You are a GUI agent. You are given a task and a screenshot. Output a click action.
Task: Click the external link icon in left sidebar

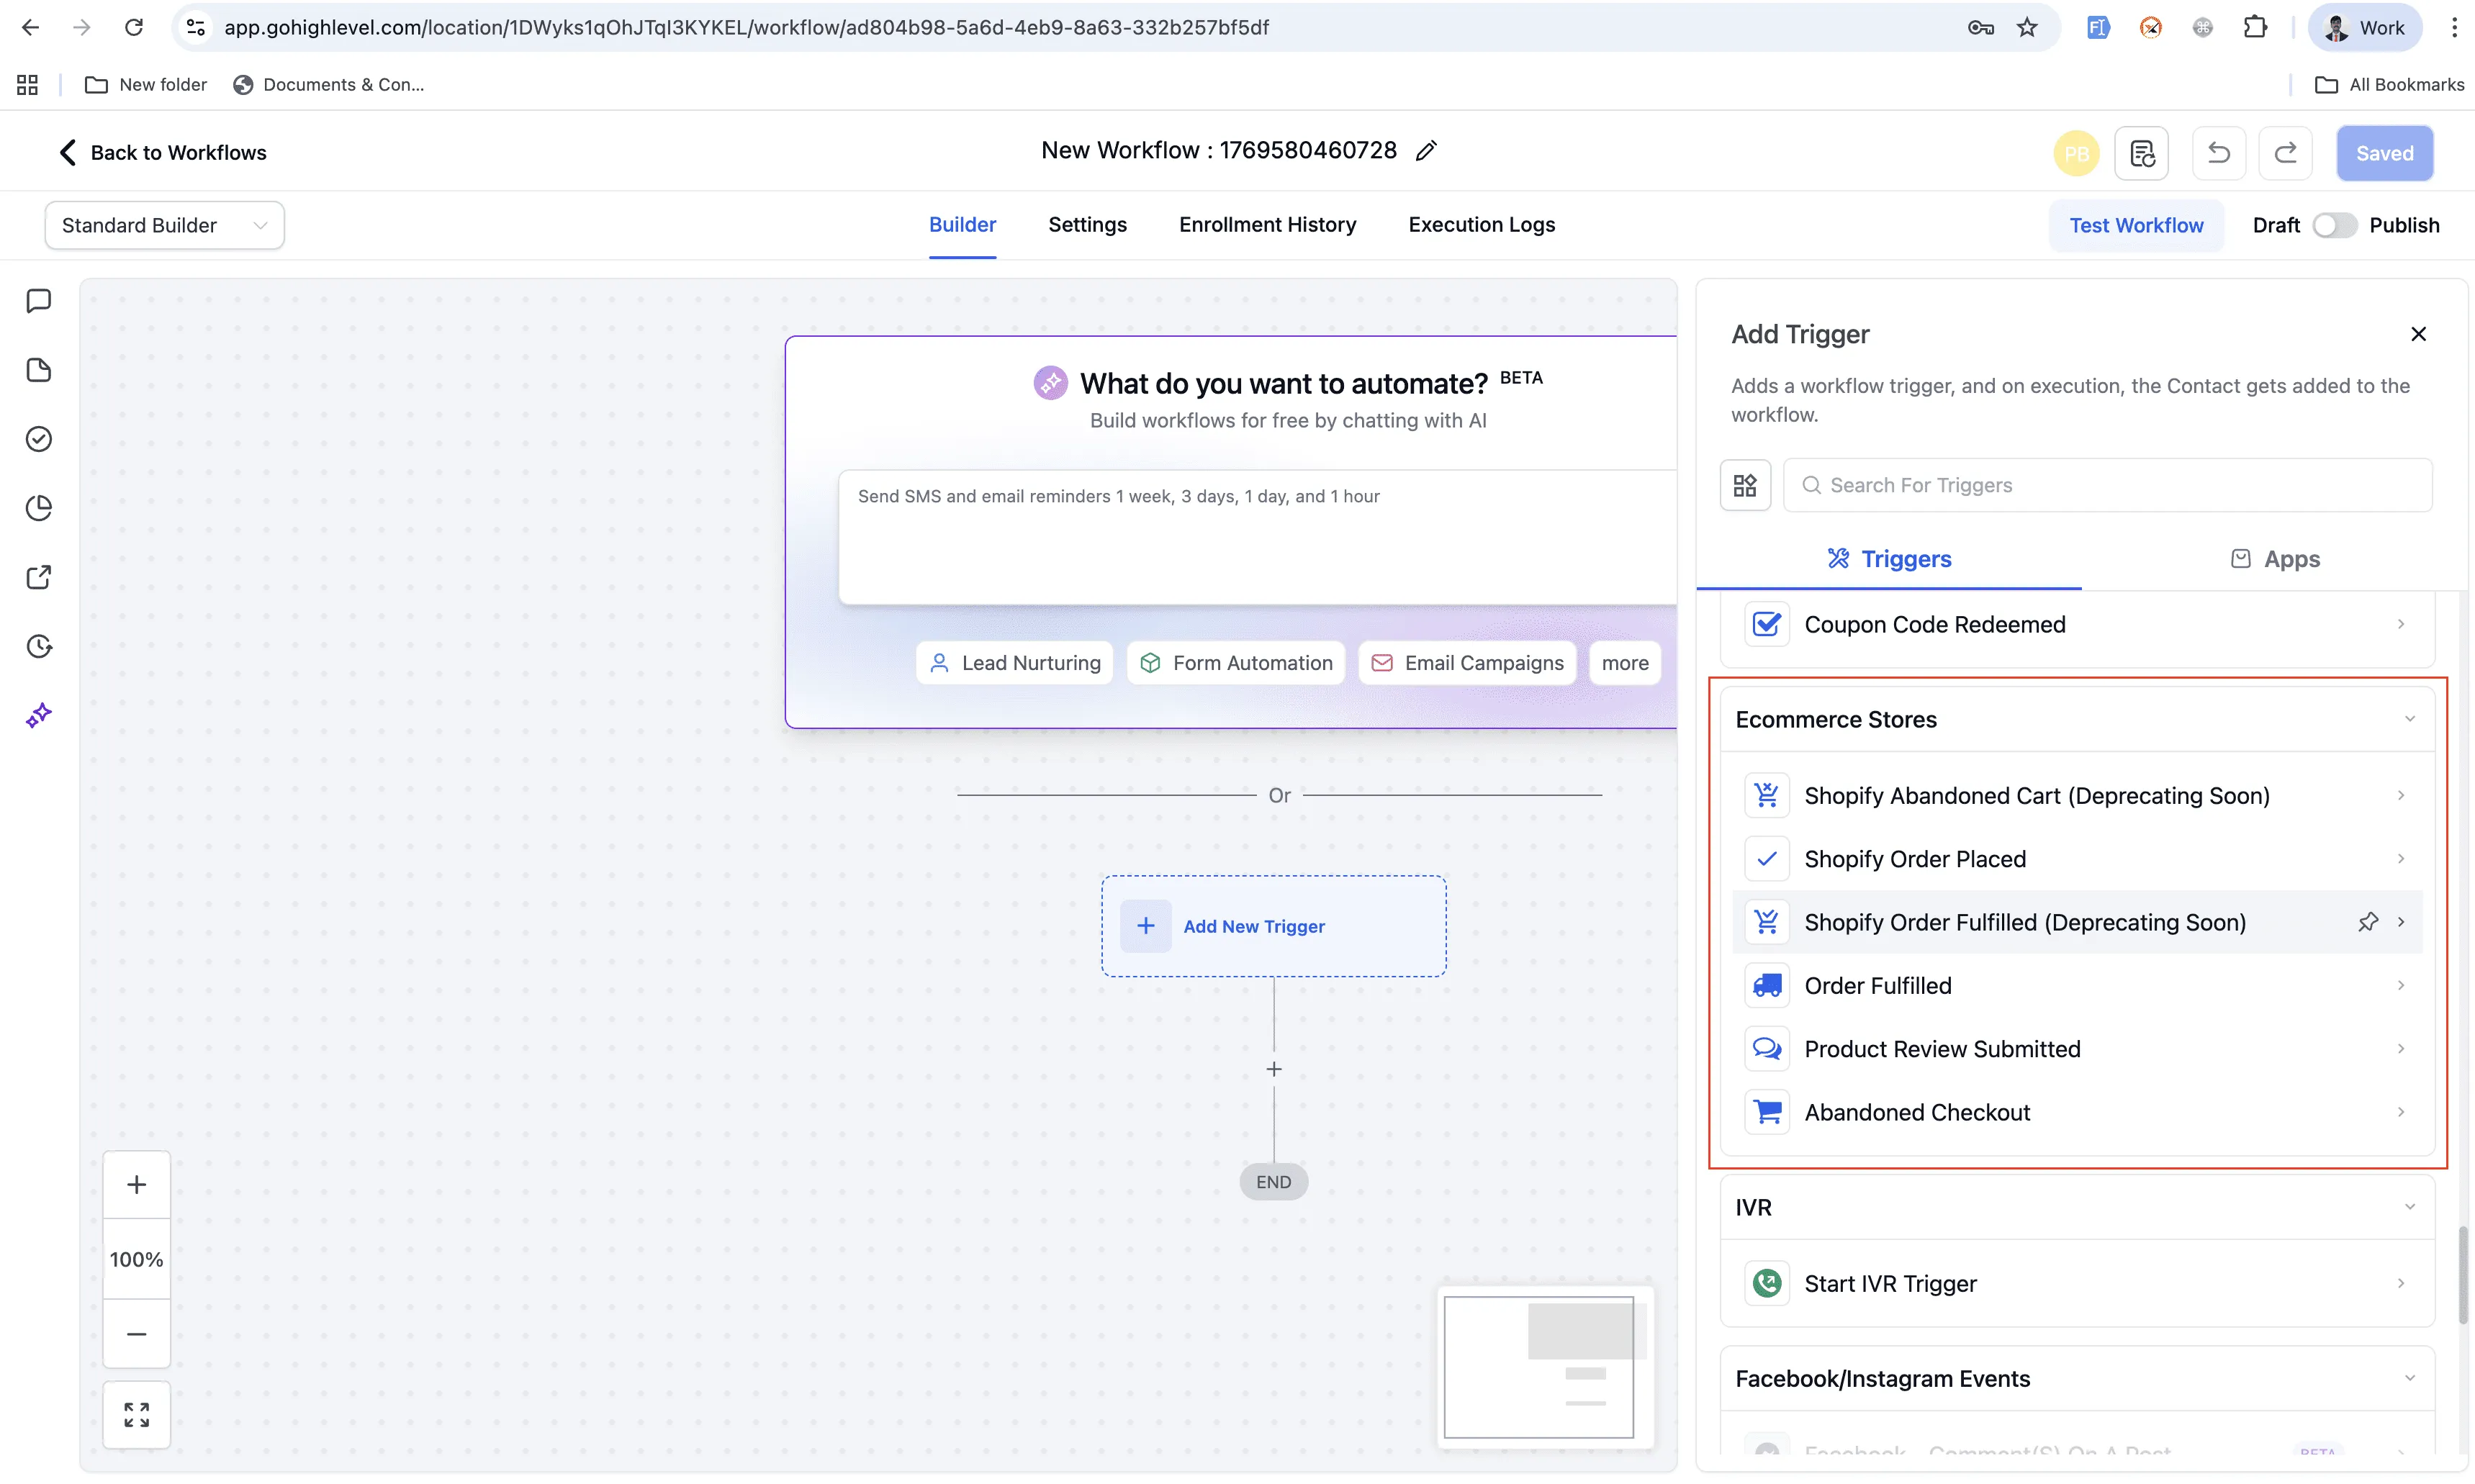38,577
